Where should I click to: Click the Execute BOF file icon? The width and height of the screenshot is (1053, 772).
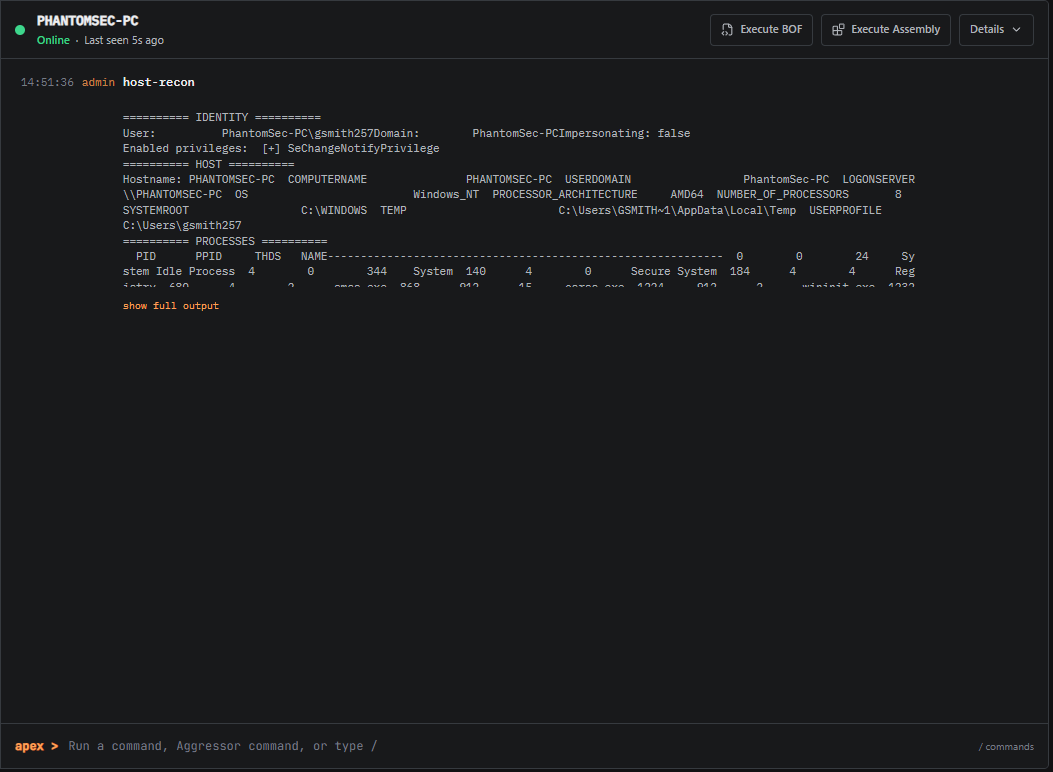(x=727, y=30)
